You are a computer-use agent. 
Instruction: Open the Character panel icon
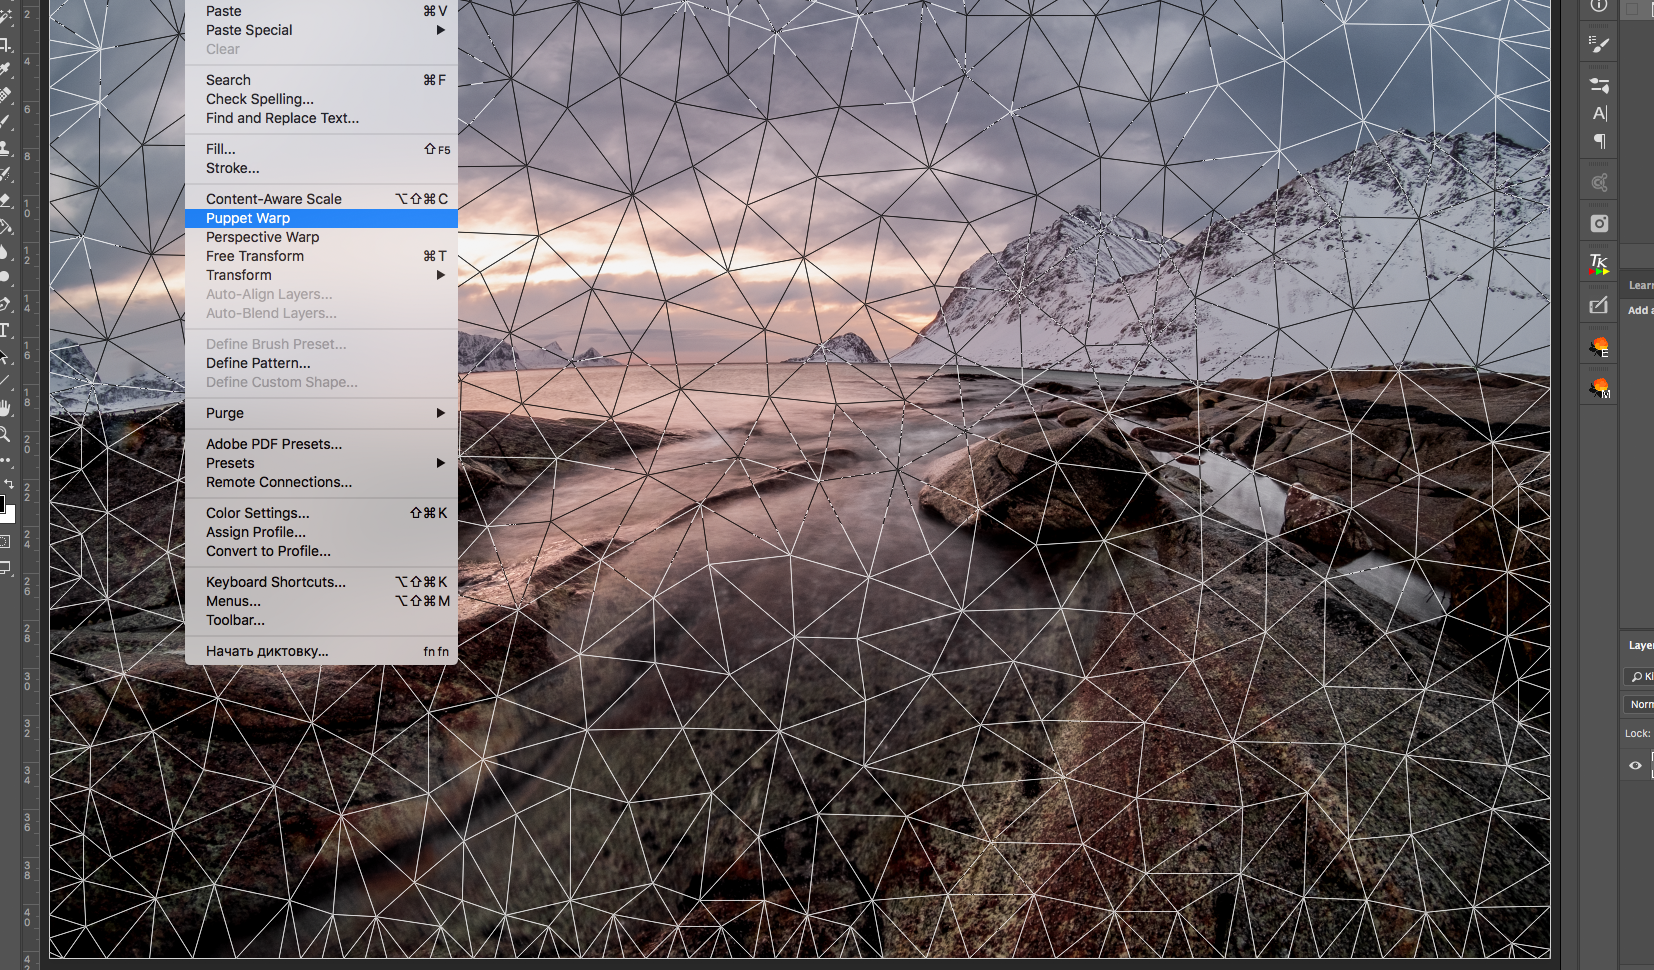1599,113
